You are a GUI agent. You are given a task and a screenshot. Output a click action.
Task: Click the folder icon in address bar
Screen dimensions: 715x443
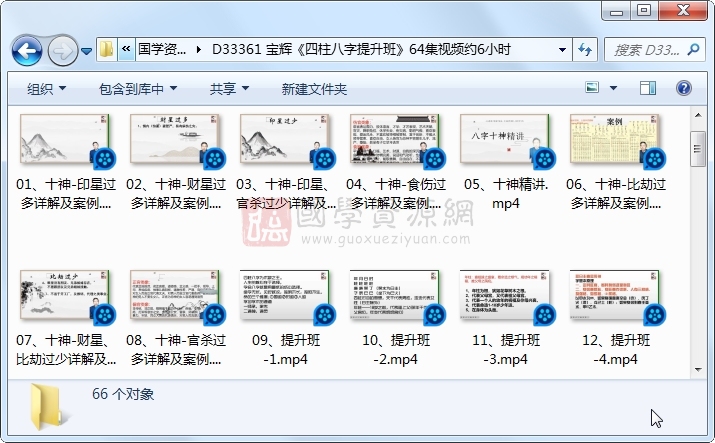tap(106, 49)
